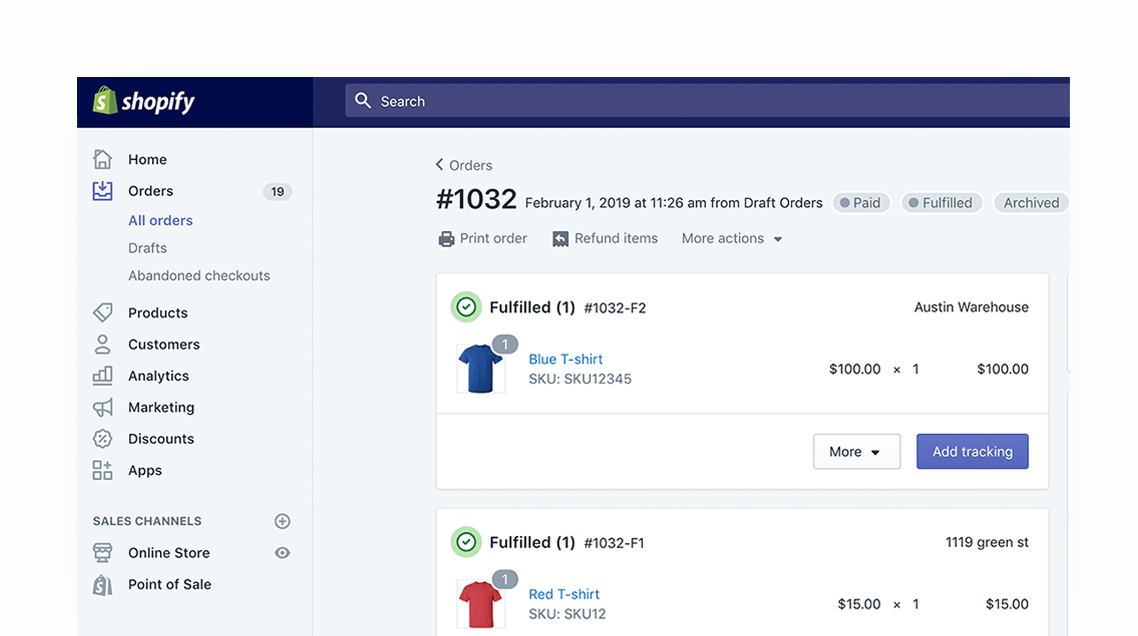1138x636 pixels.
Task: Open the Blue T-shirt product link
Action: click(x=566, y=358)
